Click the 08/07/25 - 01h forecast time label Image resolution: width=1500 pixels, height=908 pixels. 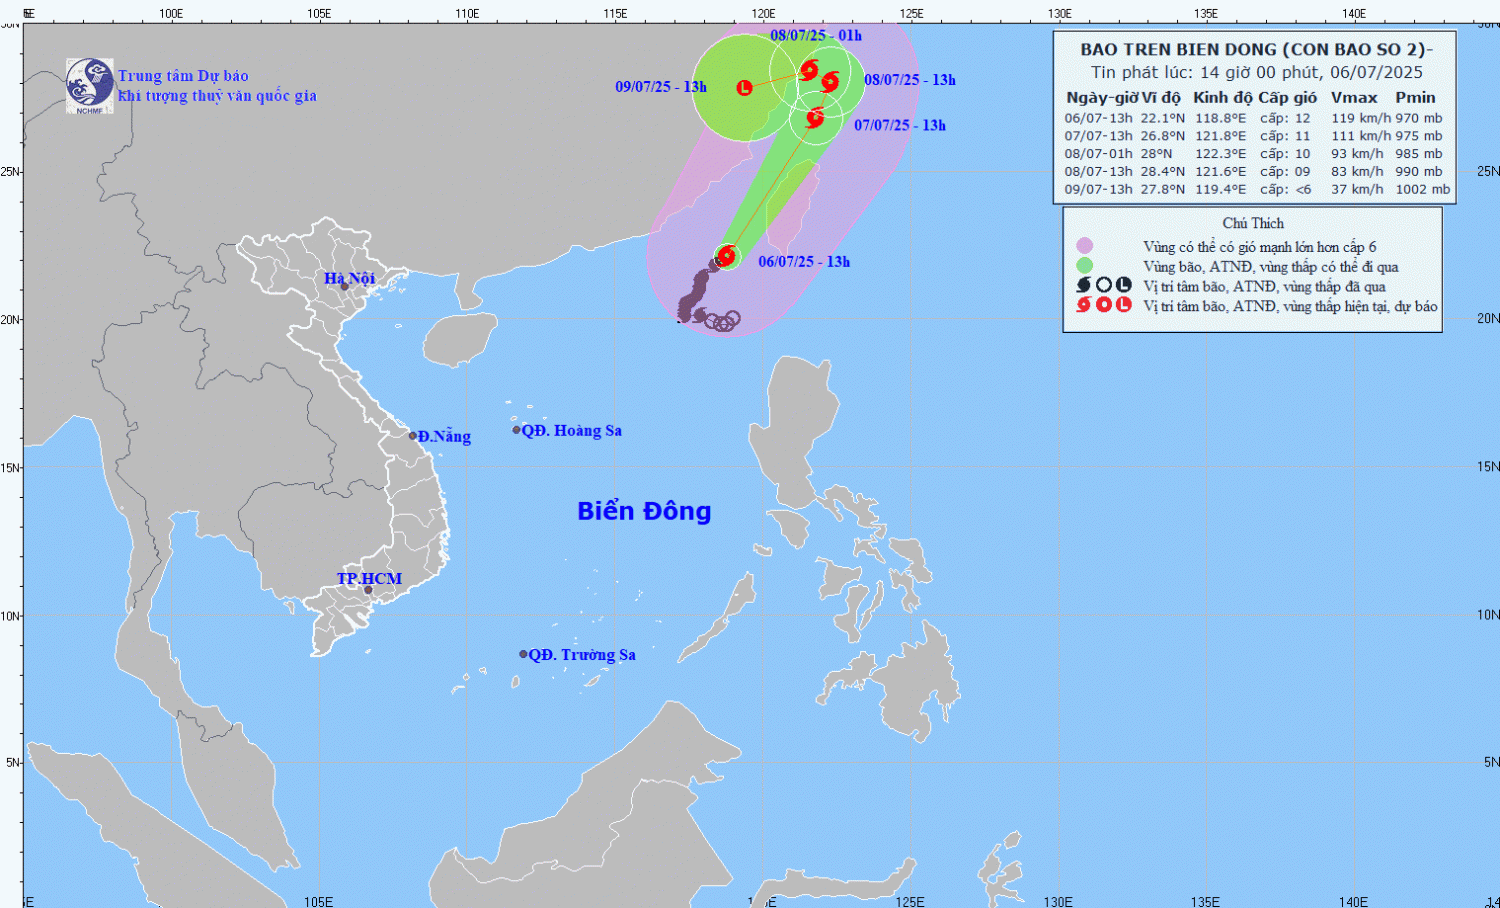click(x=816, y=35)
